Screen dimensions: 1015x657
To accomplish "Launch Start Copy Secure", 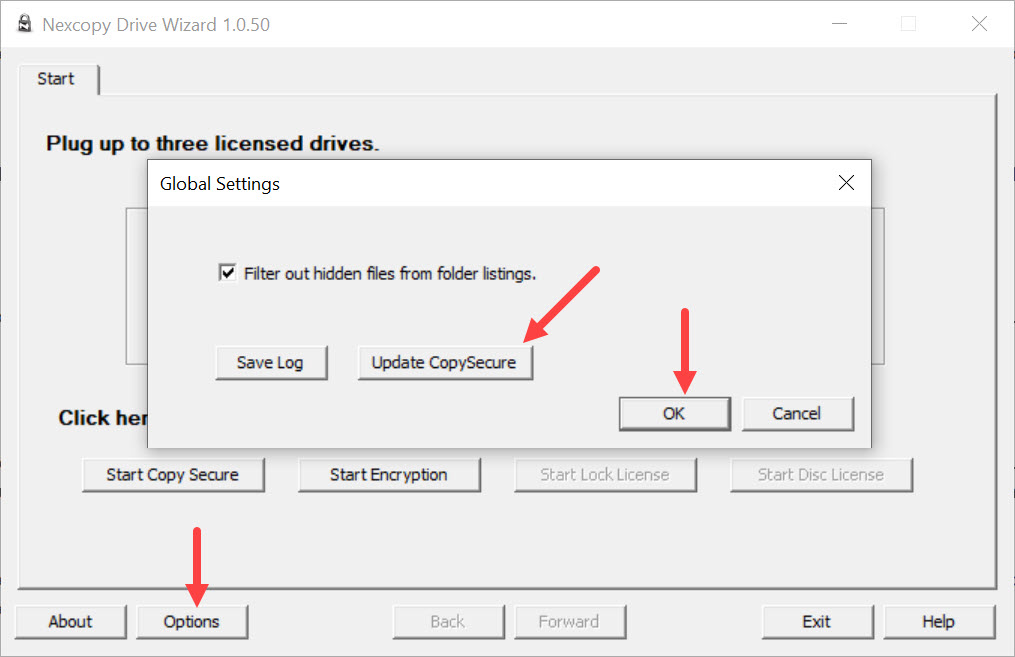I will click(x=172, y=475).
